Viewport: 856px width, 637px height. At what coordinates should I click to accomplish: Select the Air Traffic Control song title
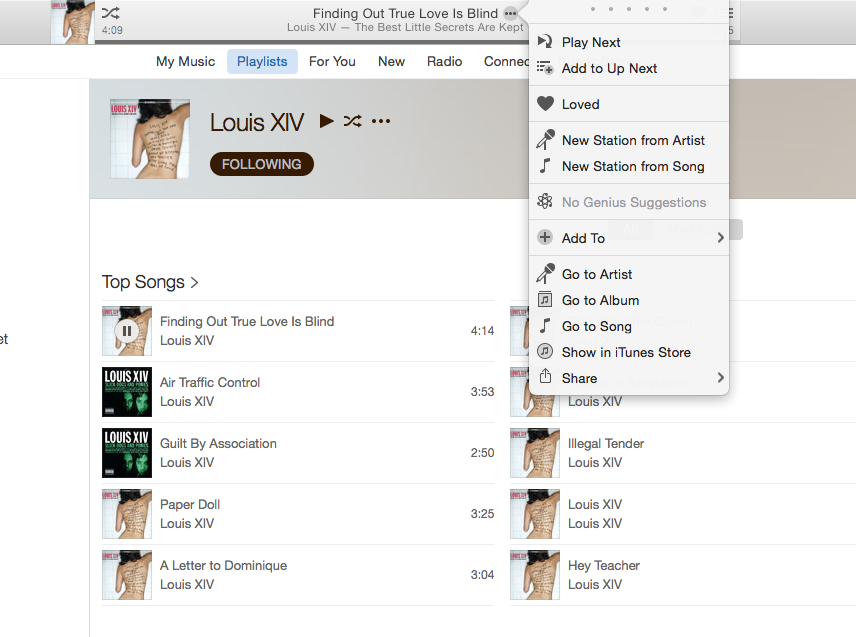coord(210,382)
